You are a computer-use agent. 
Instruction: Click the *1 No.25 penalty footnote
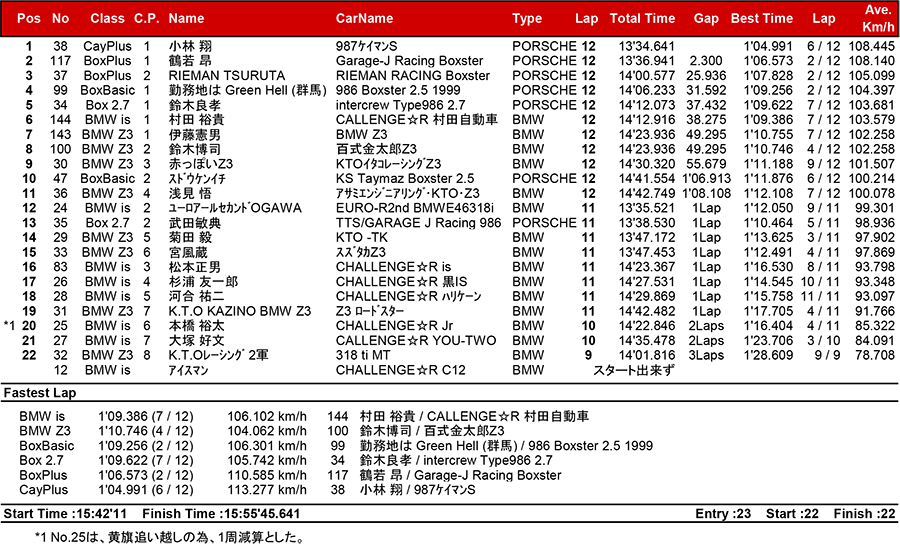point(169,538)
